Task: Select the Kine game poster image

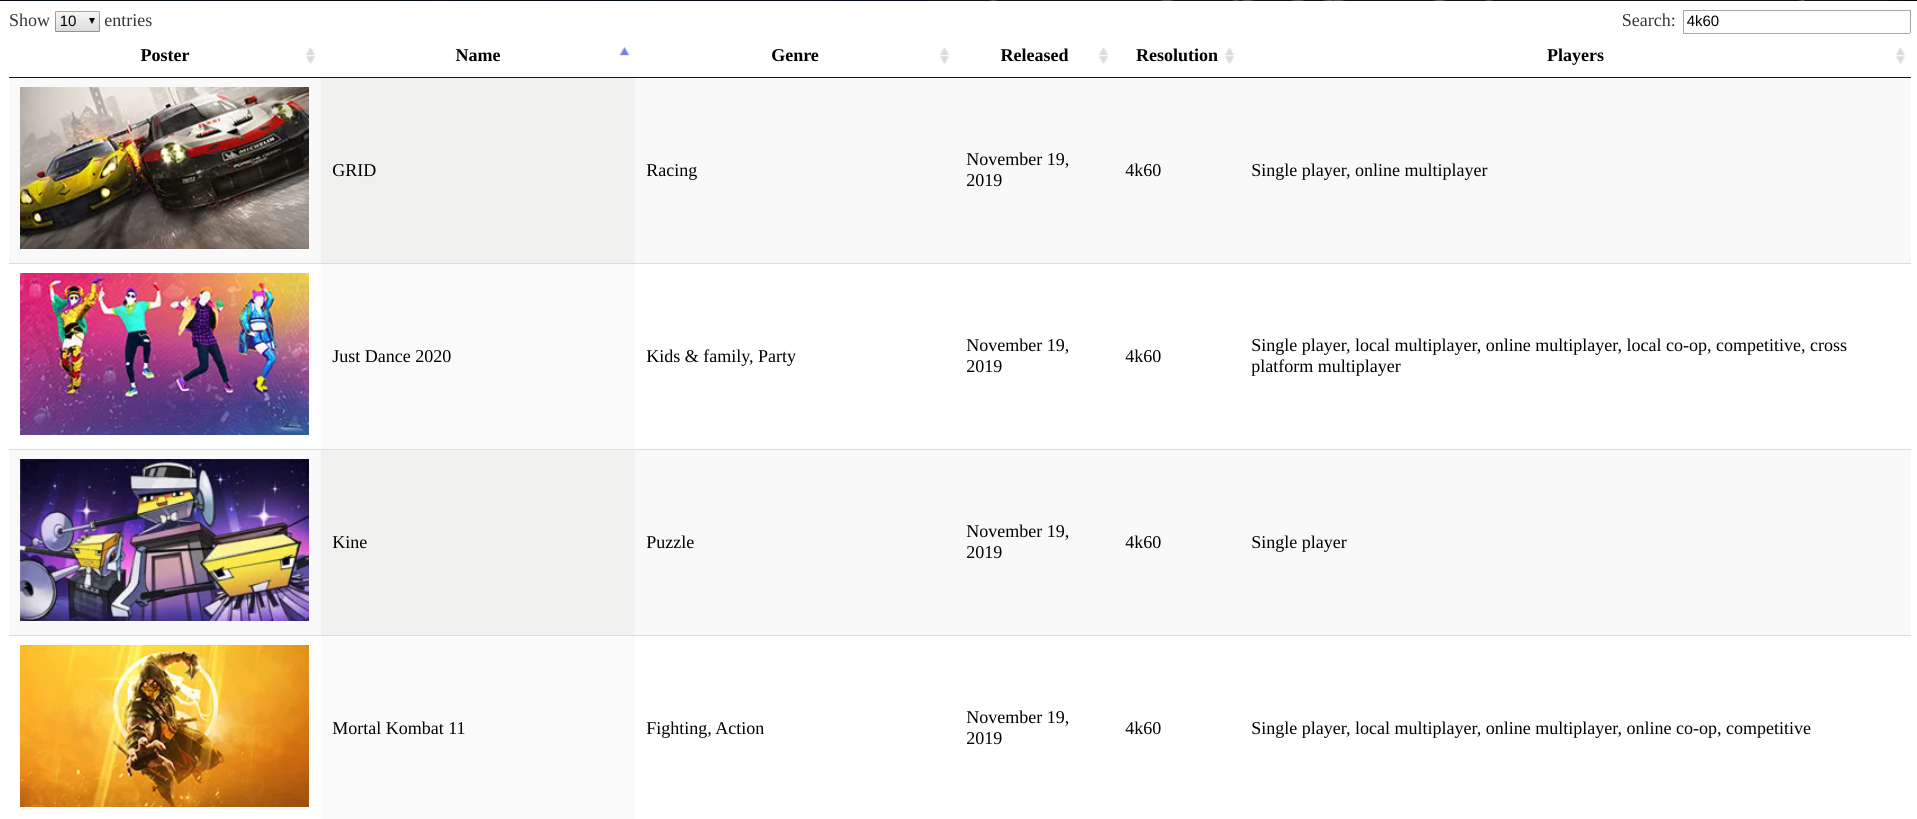Action: pos(164,540)
